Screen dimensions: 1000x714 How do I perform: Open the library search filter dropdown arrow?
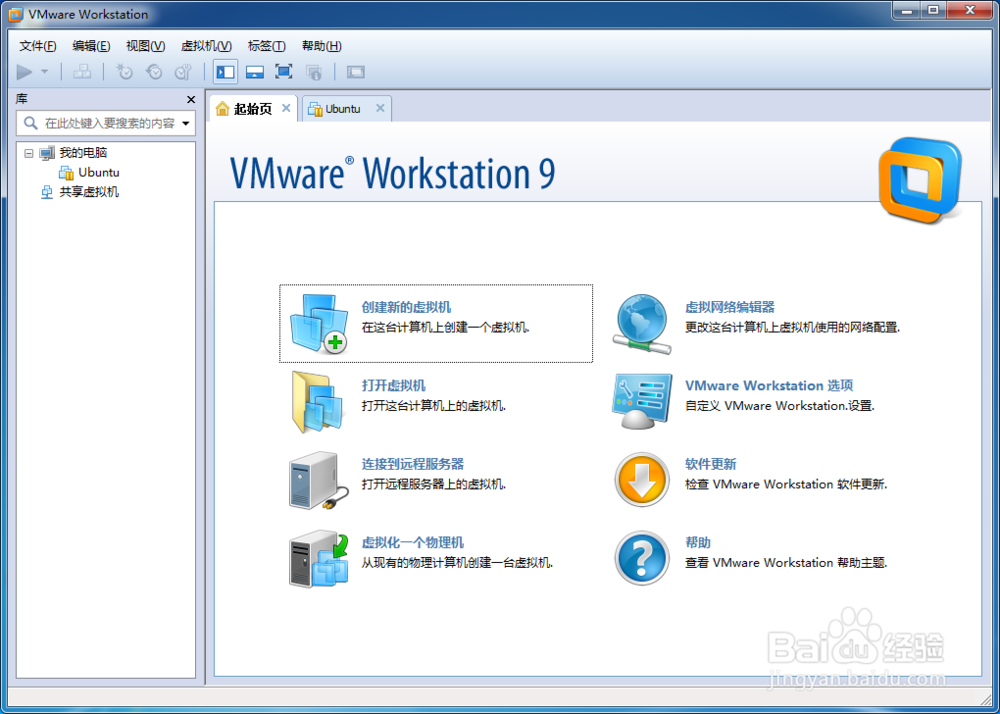[x=186, y=124]
